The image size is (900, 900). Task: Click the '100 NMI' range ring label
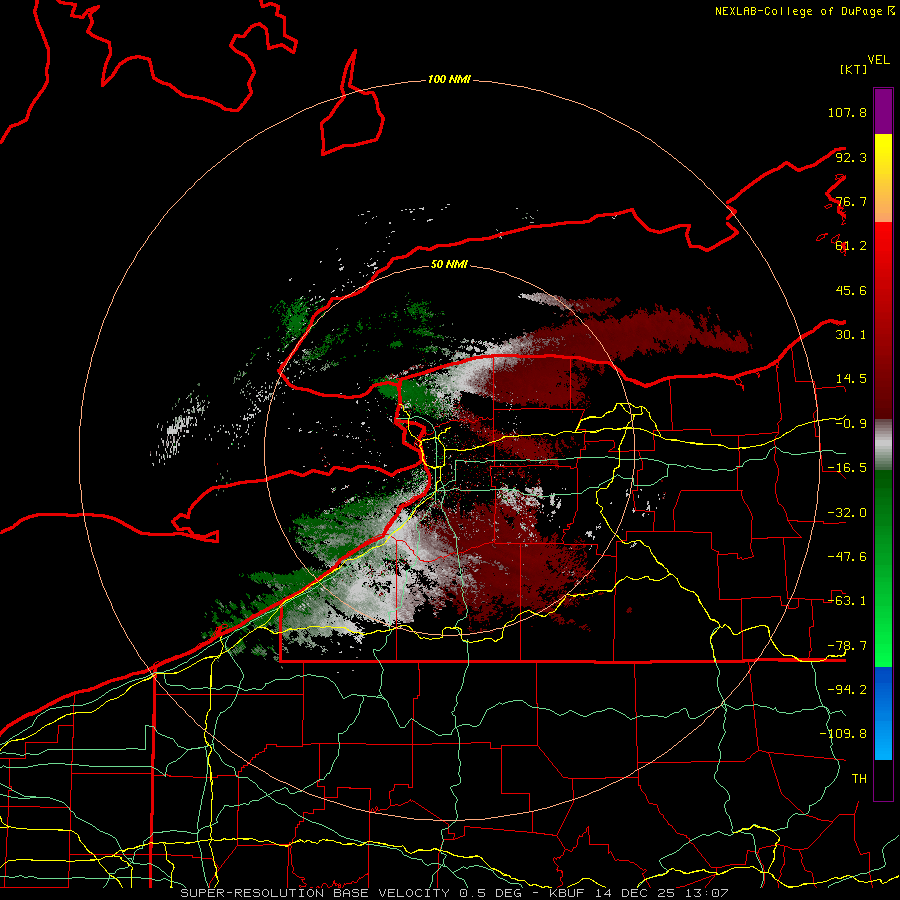449,79
